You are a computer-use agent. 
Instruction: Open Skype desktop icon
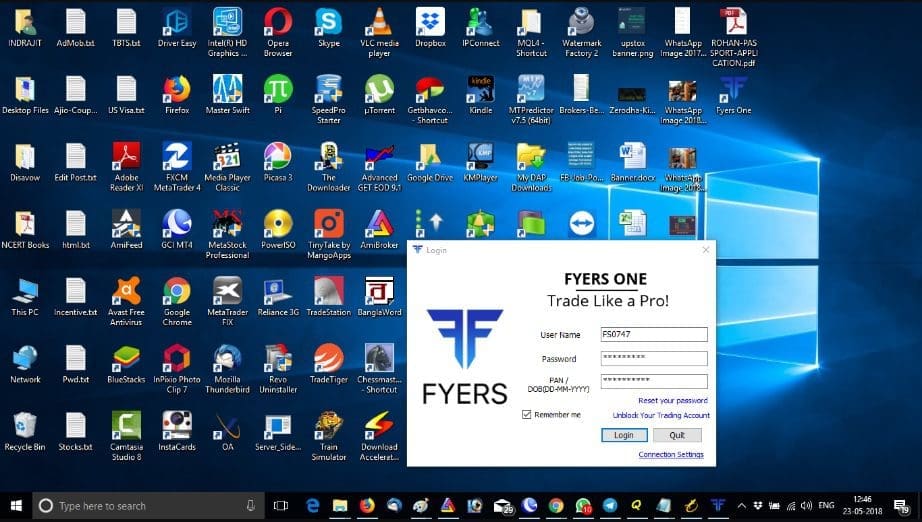pos(329,28)
